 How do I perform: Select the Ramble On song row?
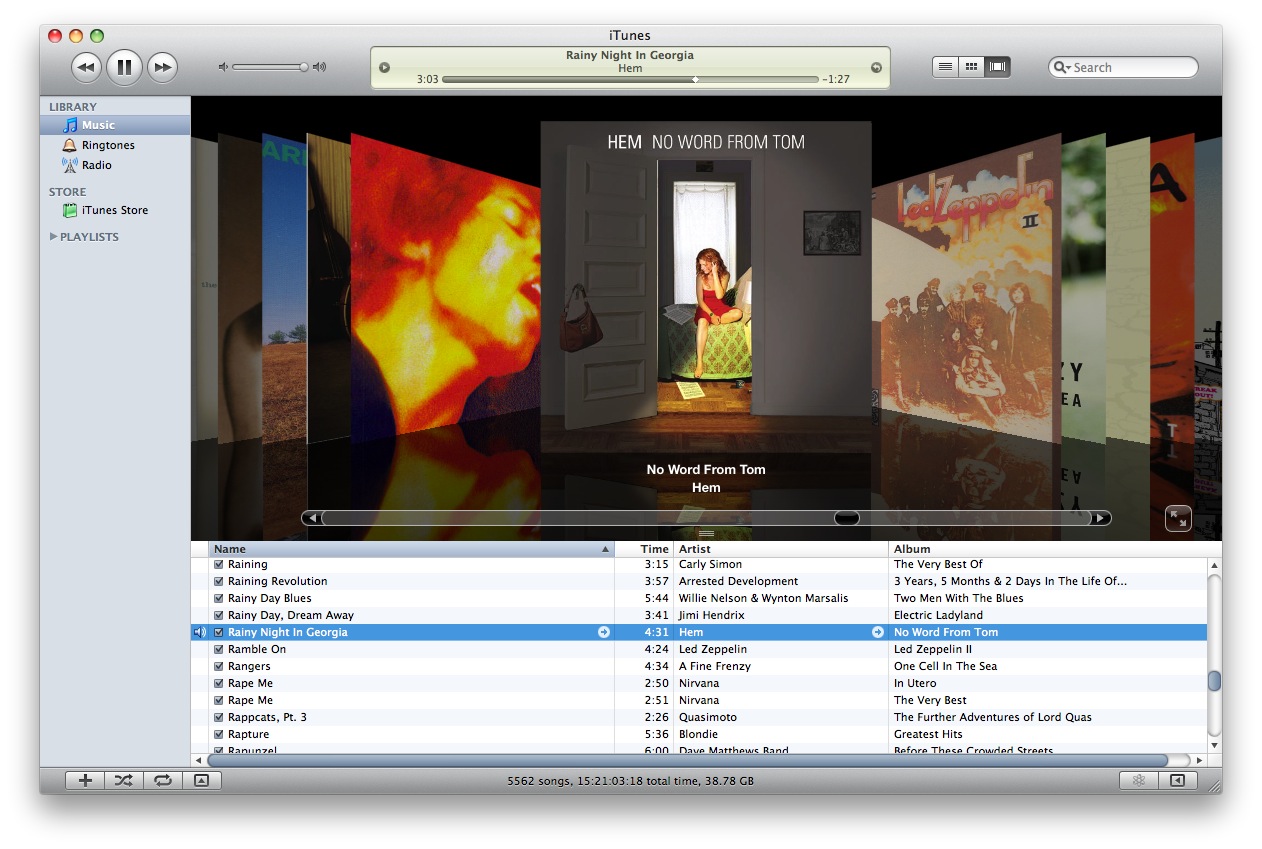click(699, 649)
